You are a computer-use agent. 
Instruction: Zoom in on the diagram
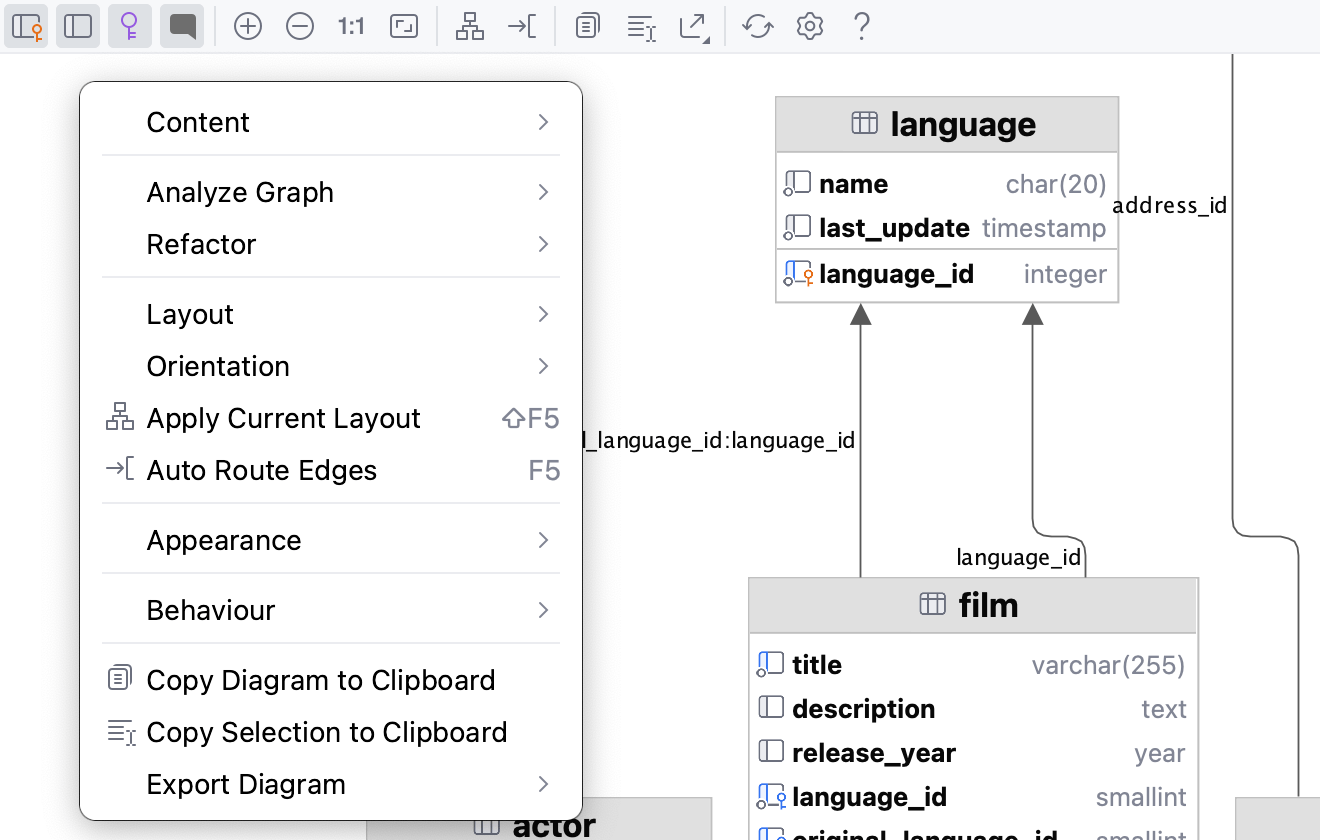(x=248, y=26)
